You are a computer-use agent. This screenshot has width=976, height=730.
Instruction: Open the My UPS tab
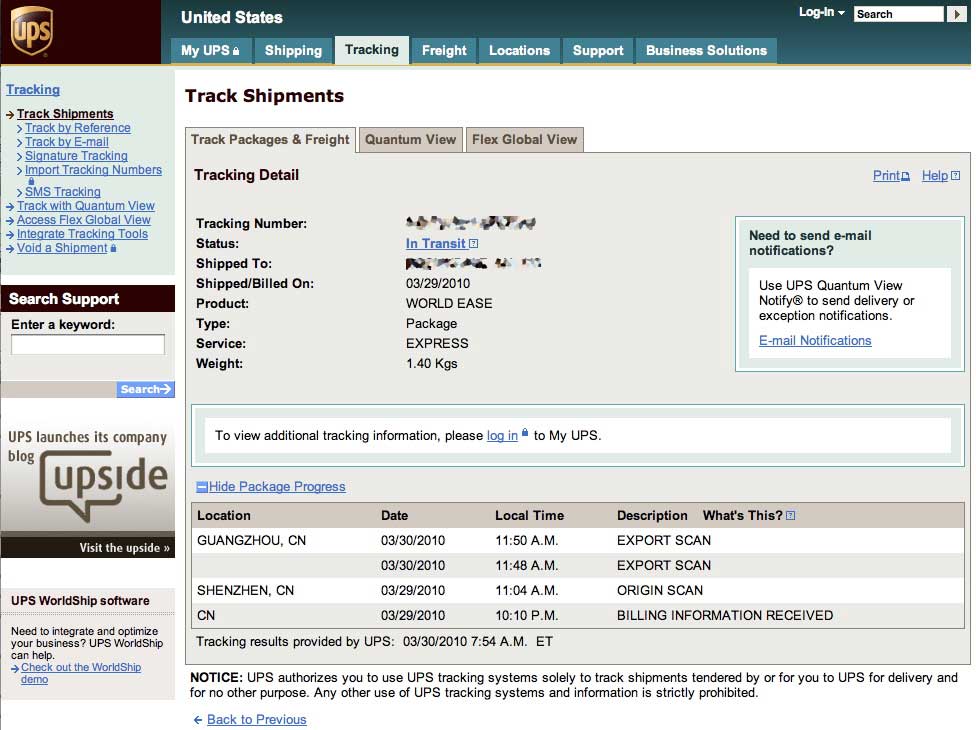tap(210, 50)
